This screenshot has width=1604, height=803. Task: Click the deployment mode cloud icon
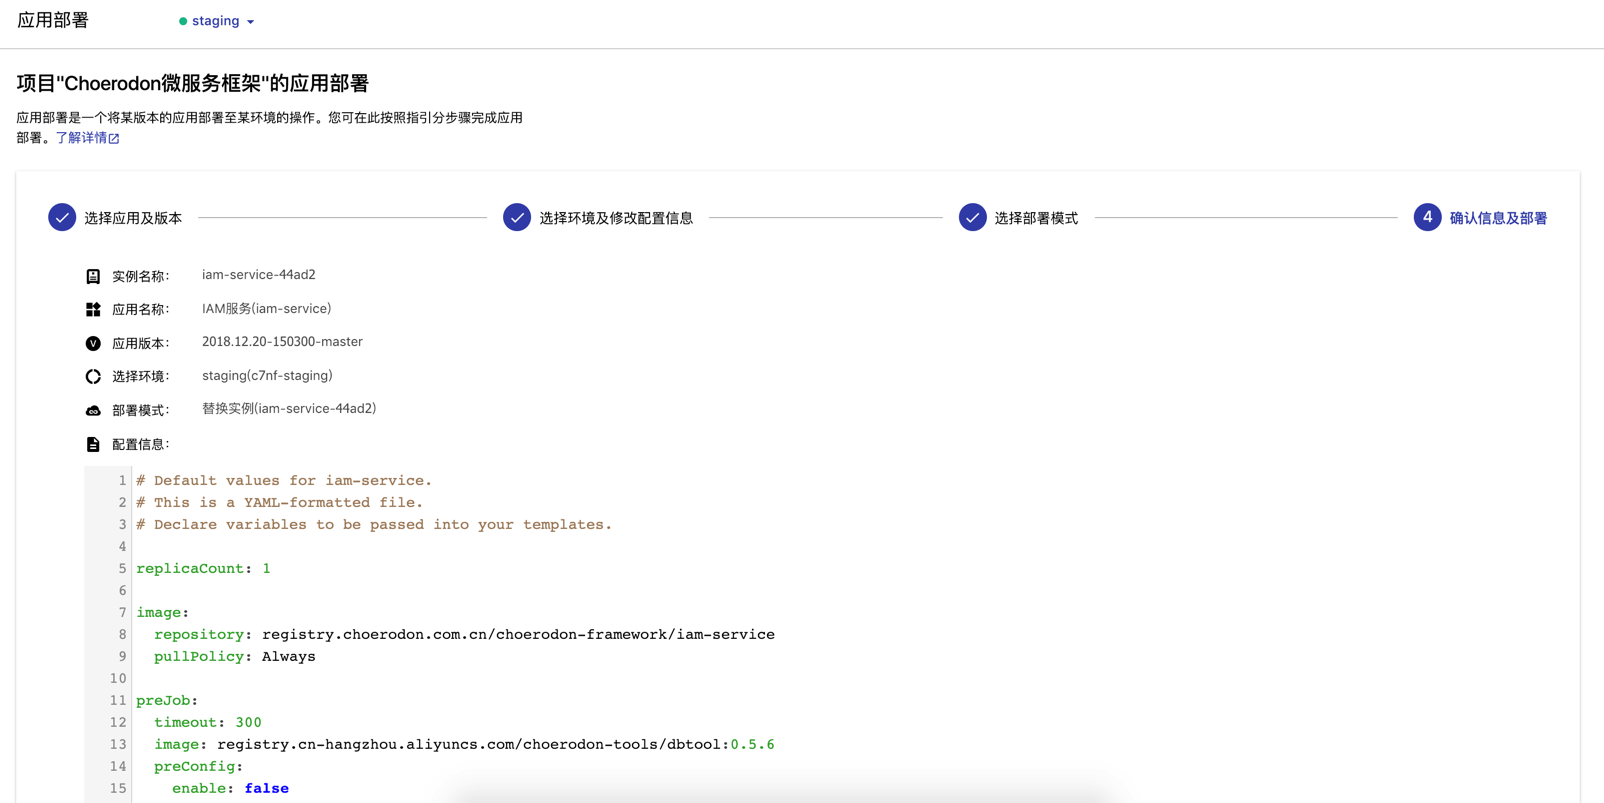tap(93, 411)
